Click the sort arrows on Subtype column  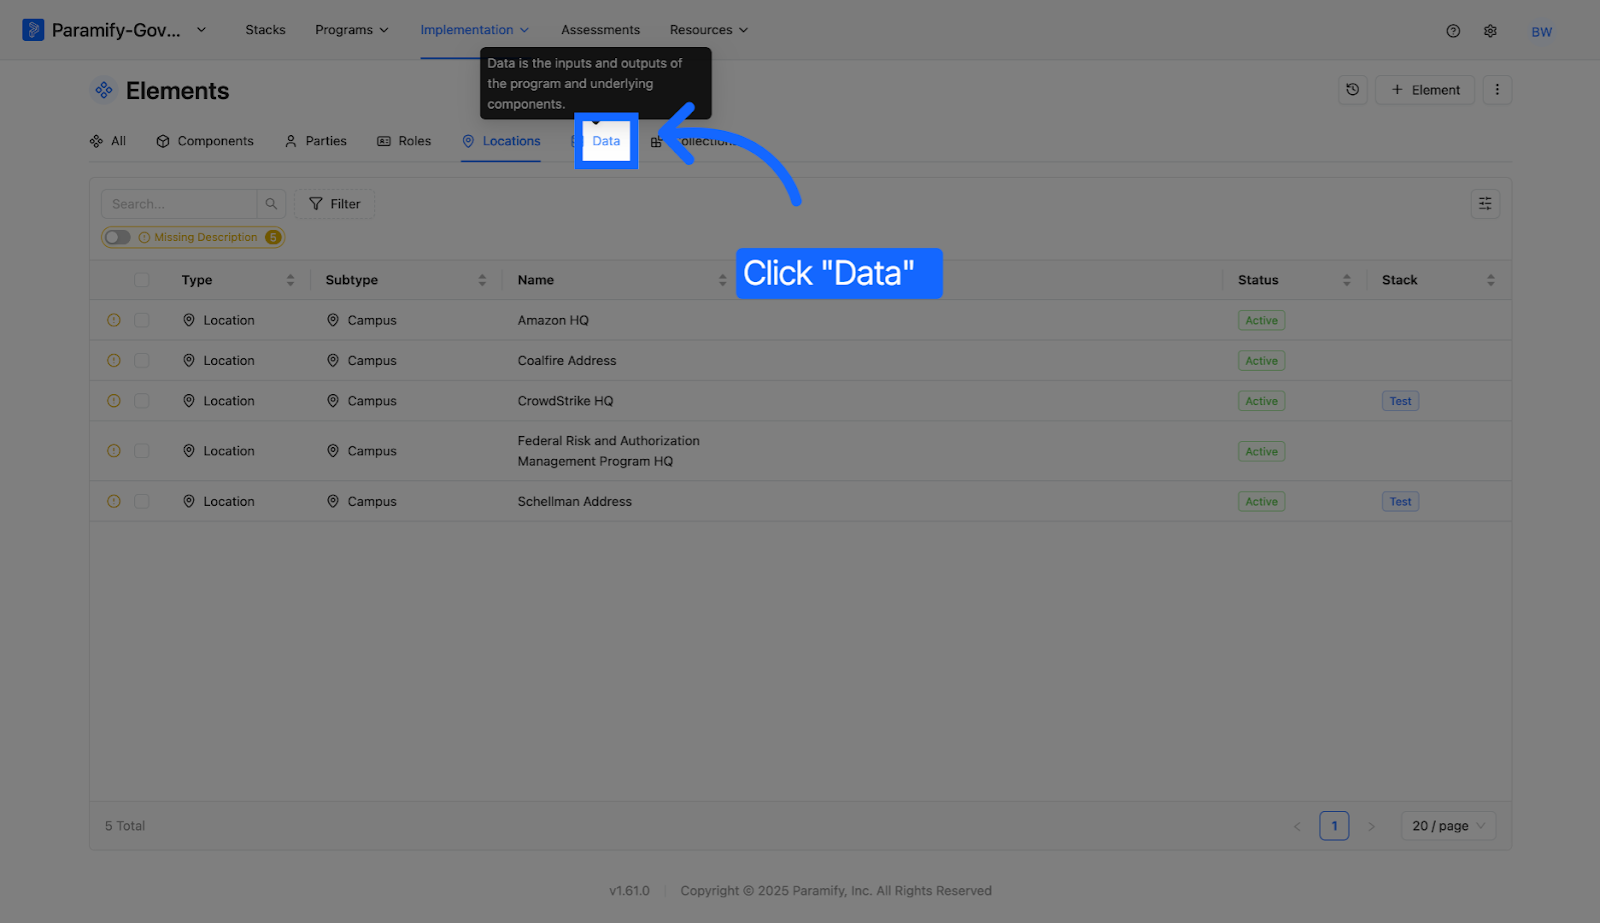[482, 280]
